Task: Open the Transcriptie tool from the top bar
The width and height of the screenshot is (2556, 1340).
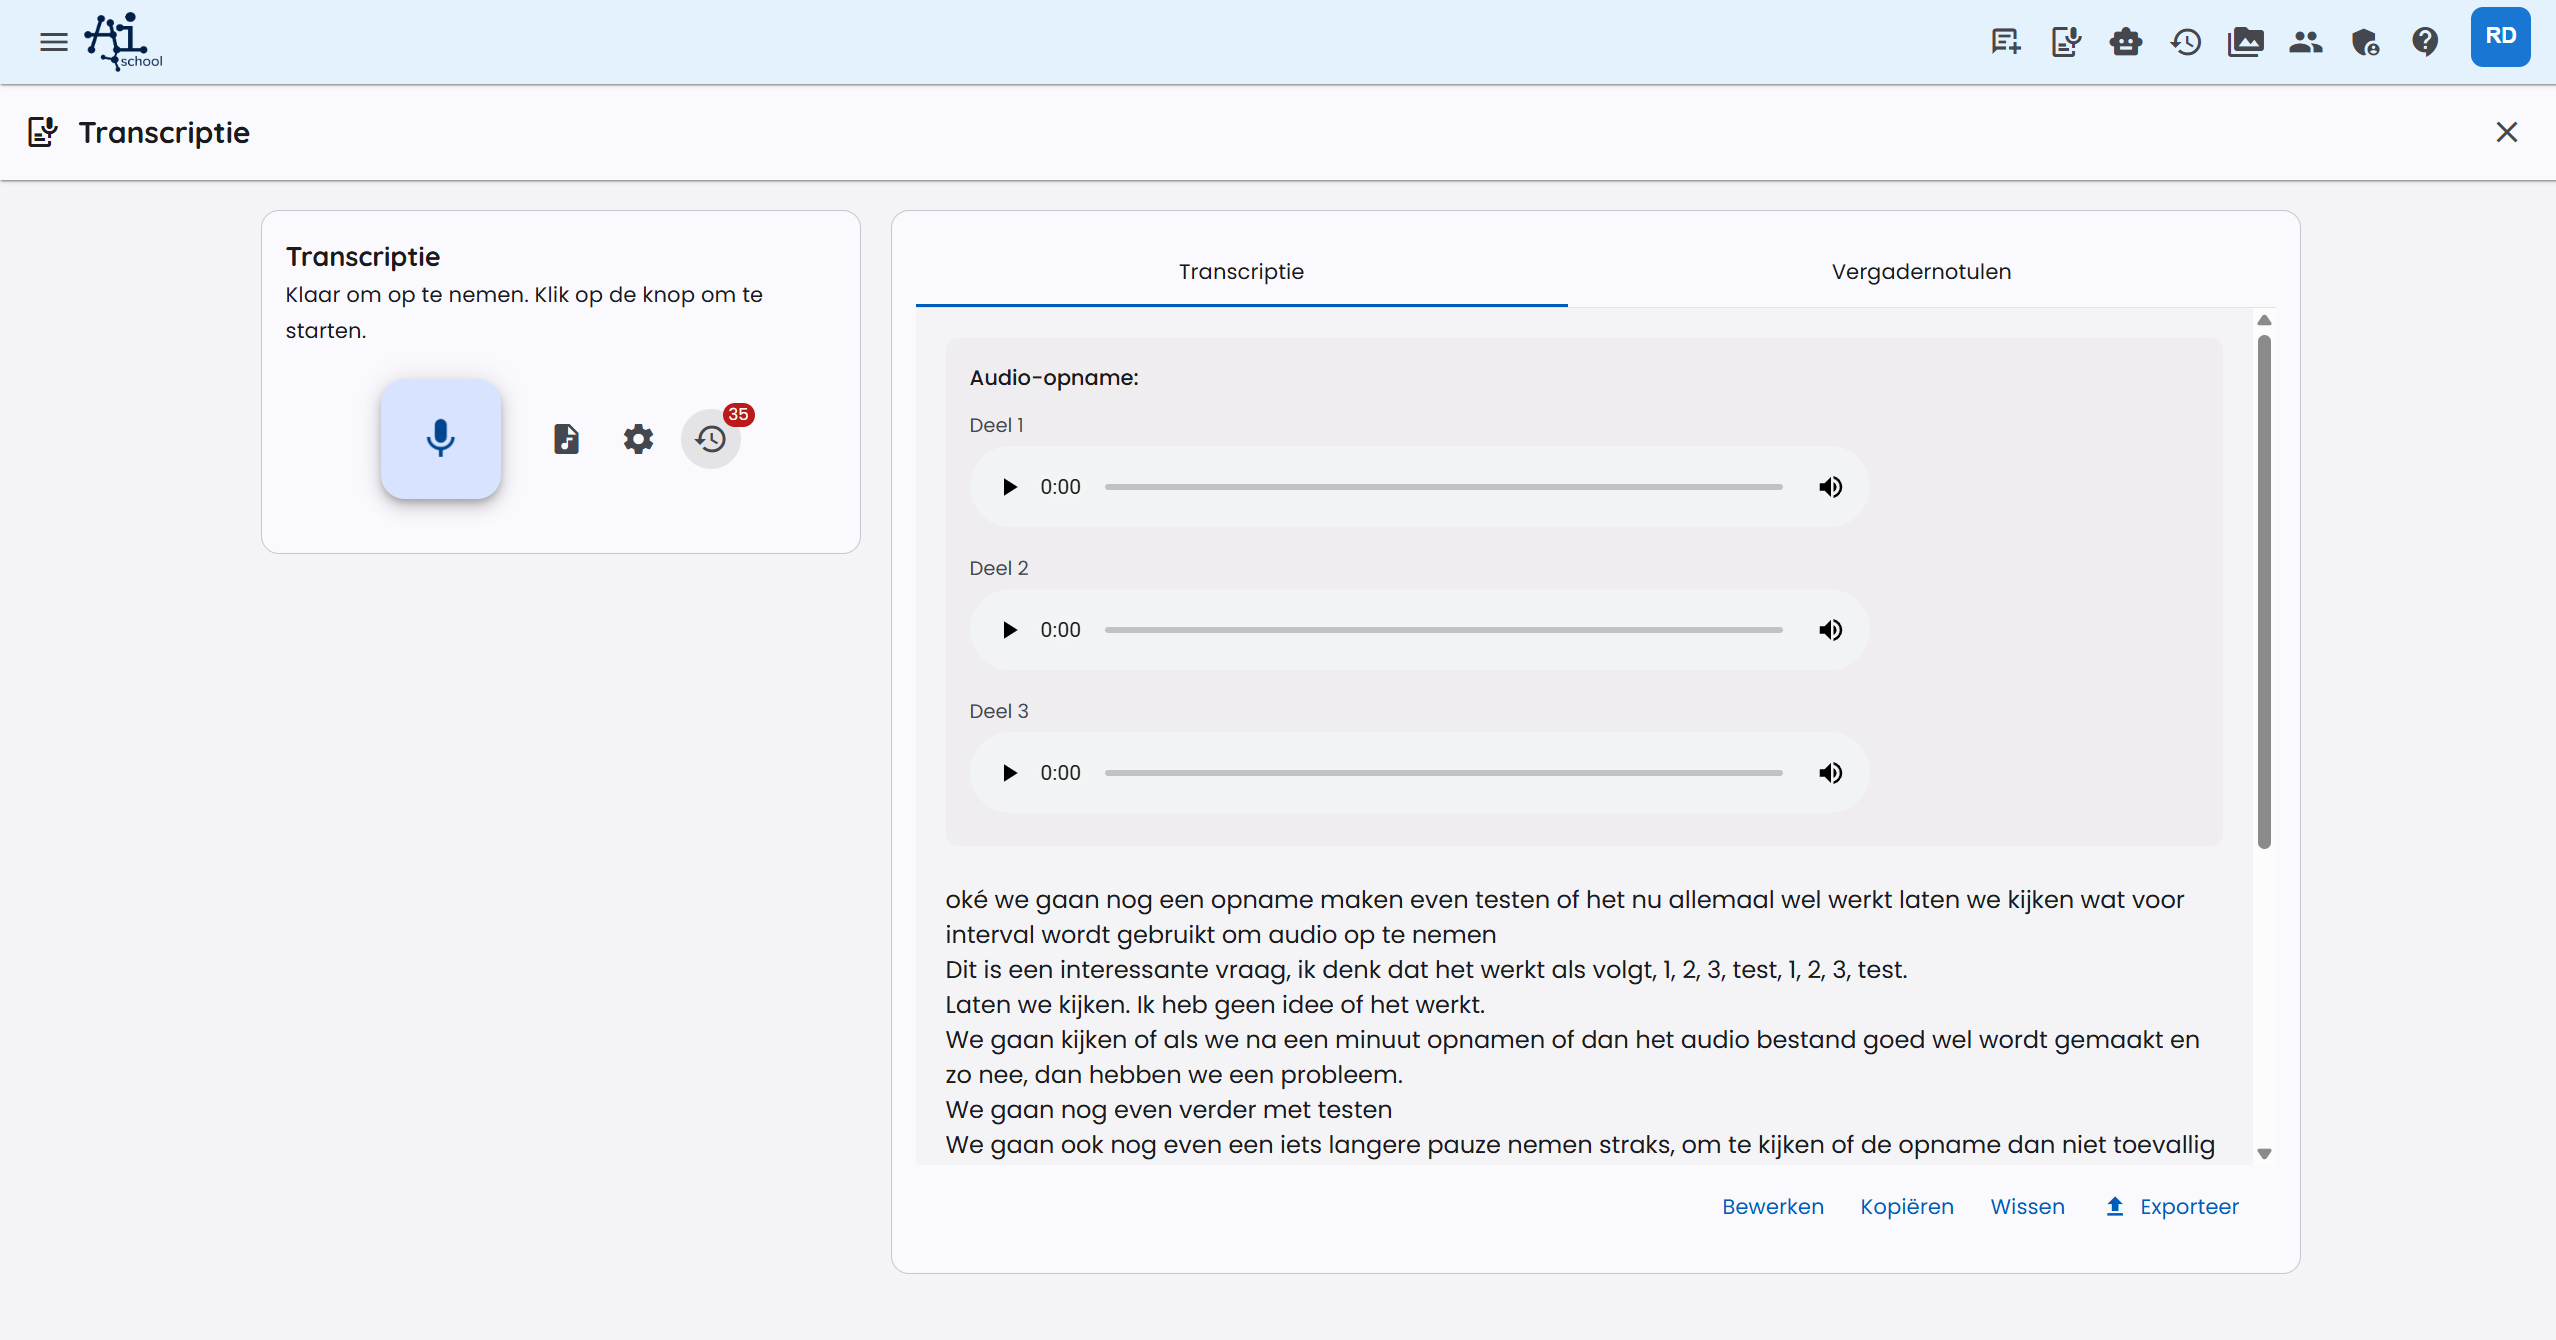Action: coord(2066,41)
